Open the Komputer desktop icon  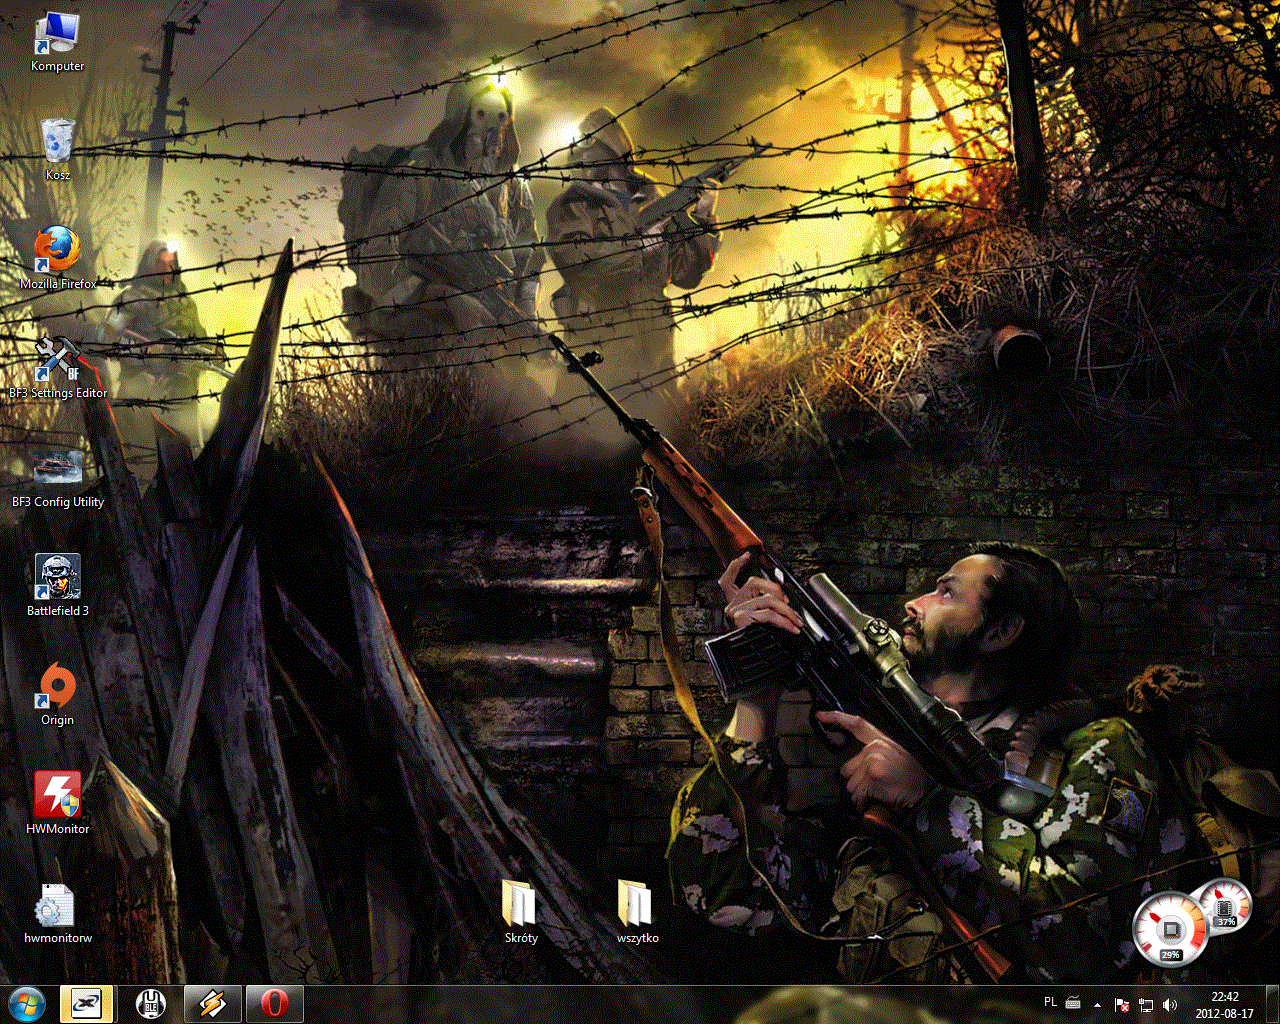tap(57, 42)
